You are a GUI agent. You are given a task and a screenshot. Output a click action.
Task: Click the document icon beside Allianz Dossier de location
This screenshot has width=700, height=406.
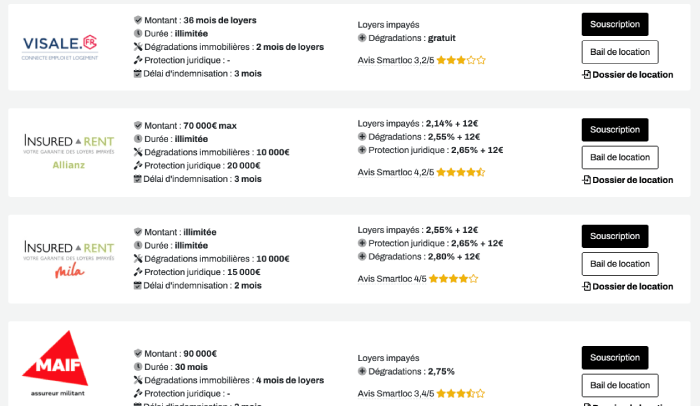587,180
